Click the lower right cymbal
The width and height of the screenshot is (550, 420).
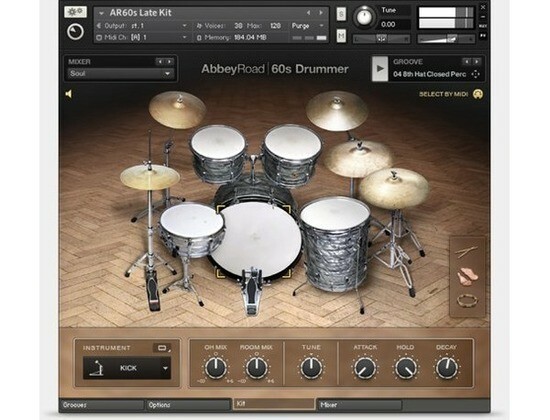394,188
